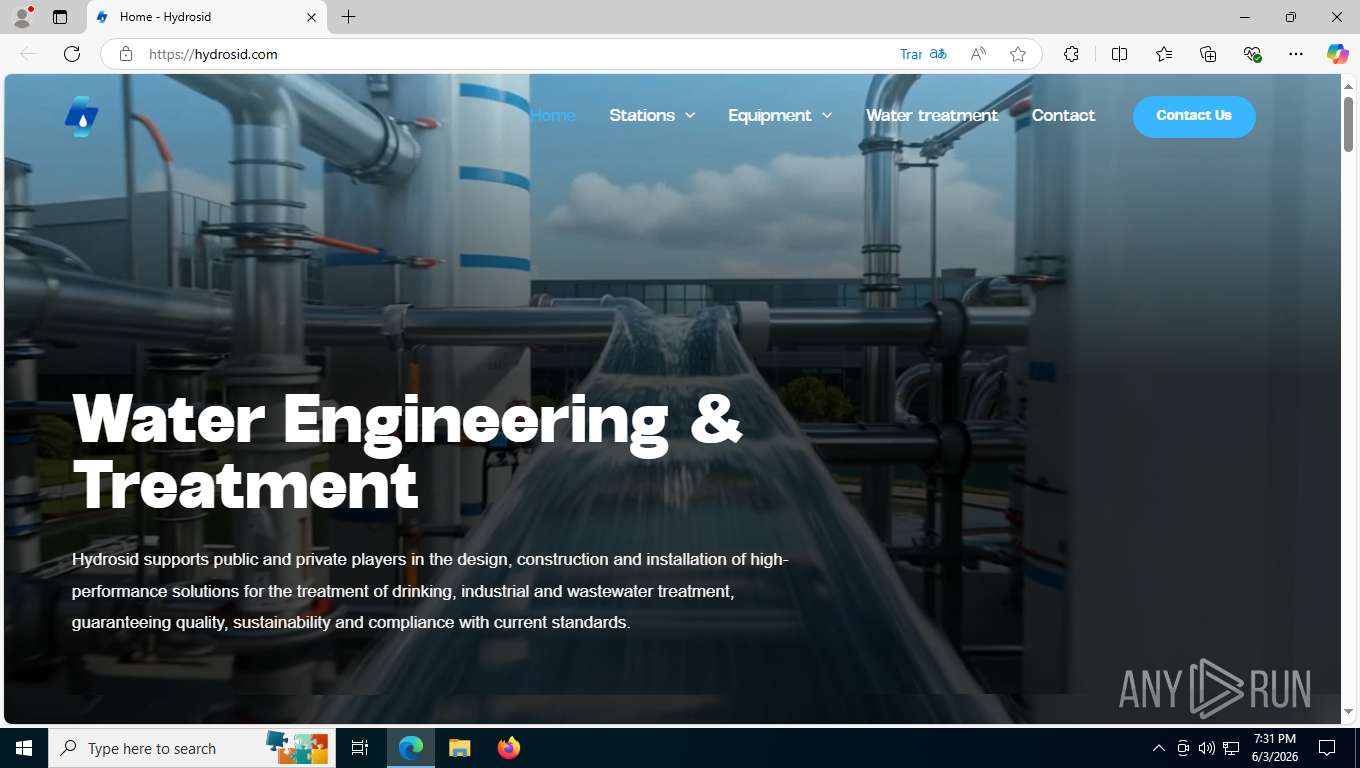Select the Home - Hydrosid tab
This screenshot has width=1360, height=768.
tap(207, 17)
